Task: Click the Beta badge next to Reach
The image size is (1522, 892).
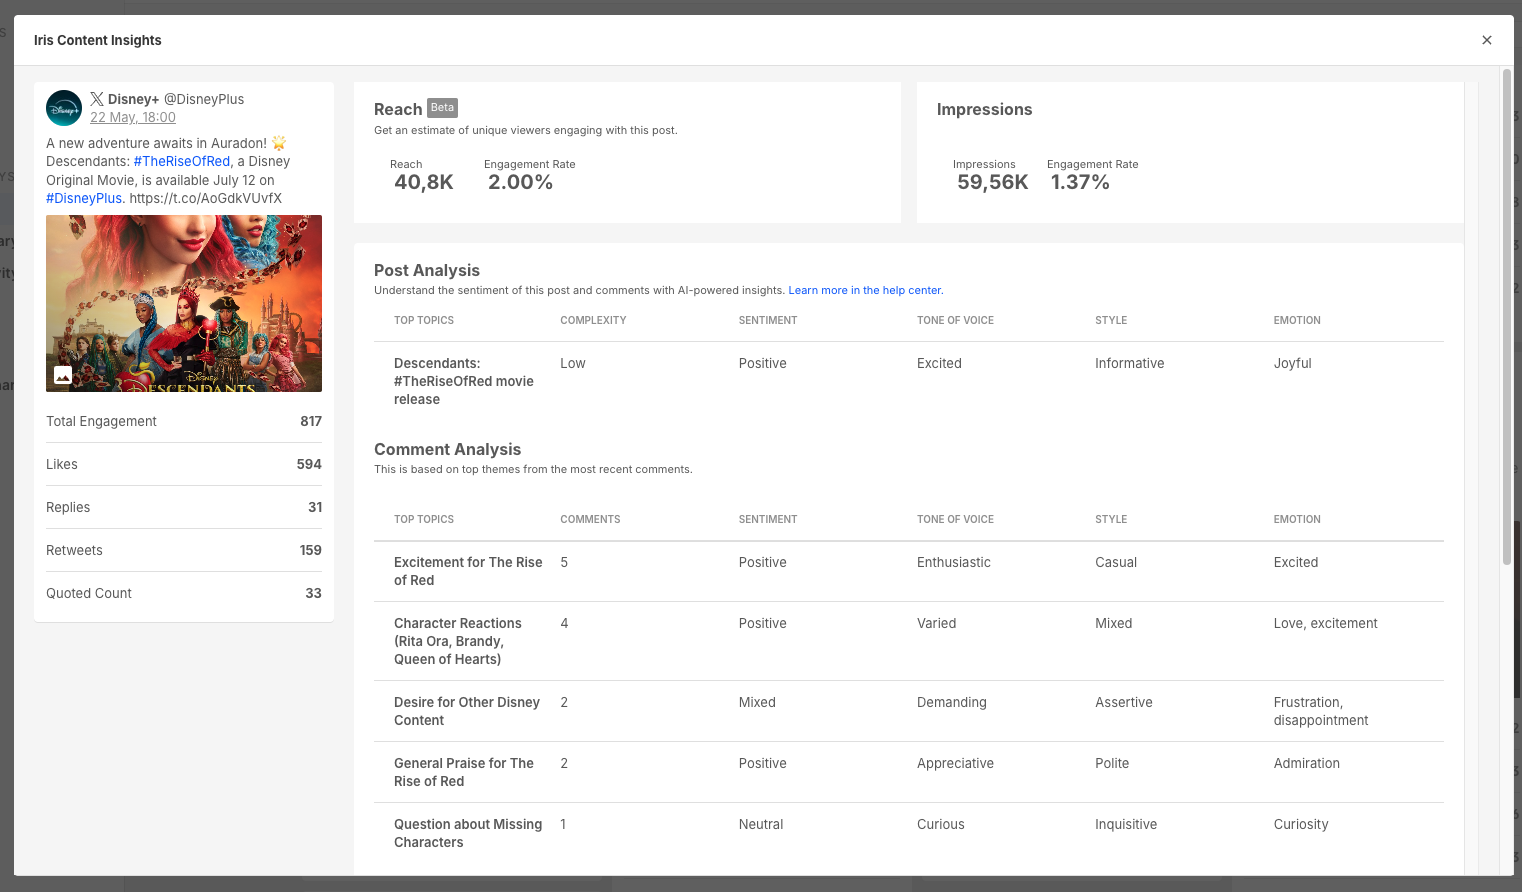Action: pos(442,108)
